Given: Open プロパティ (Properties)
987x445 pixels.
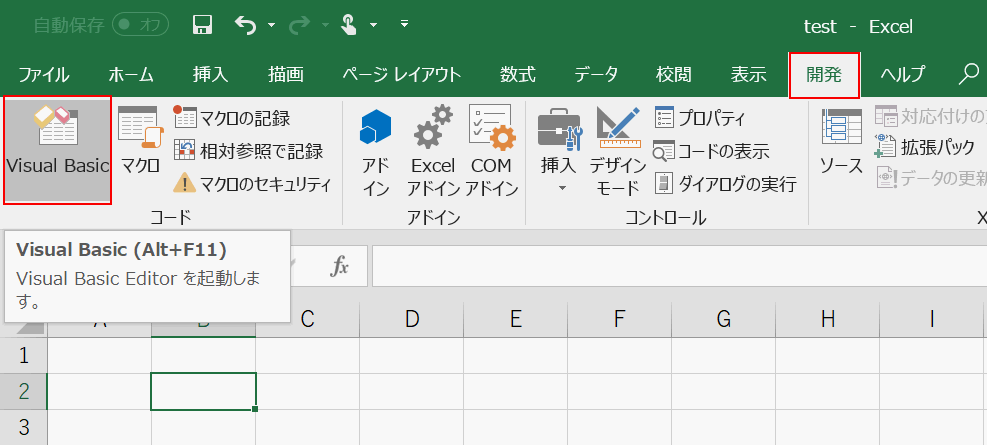Looking at the screenshot, I should 700,118.
